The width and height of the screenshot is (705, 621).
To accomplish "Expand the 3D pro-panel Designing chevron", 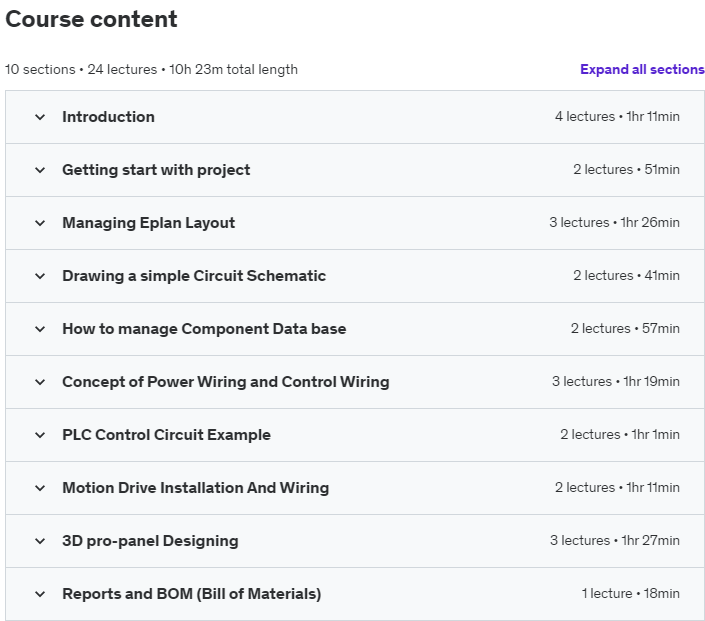I will coord(40,541).
